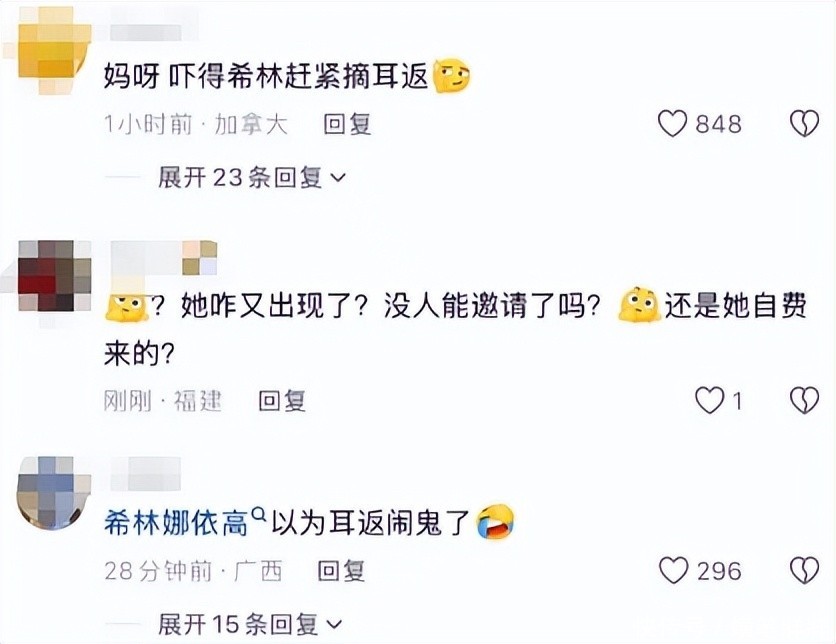The height and width of the screenshot is (644, 836).
Task: Like the comment with 296 likes
Action: tap(674, 570)
